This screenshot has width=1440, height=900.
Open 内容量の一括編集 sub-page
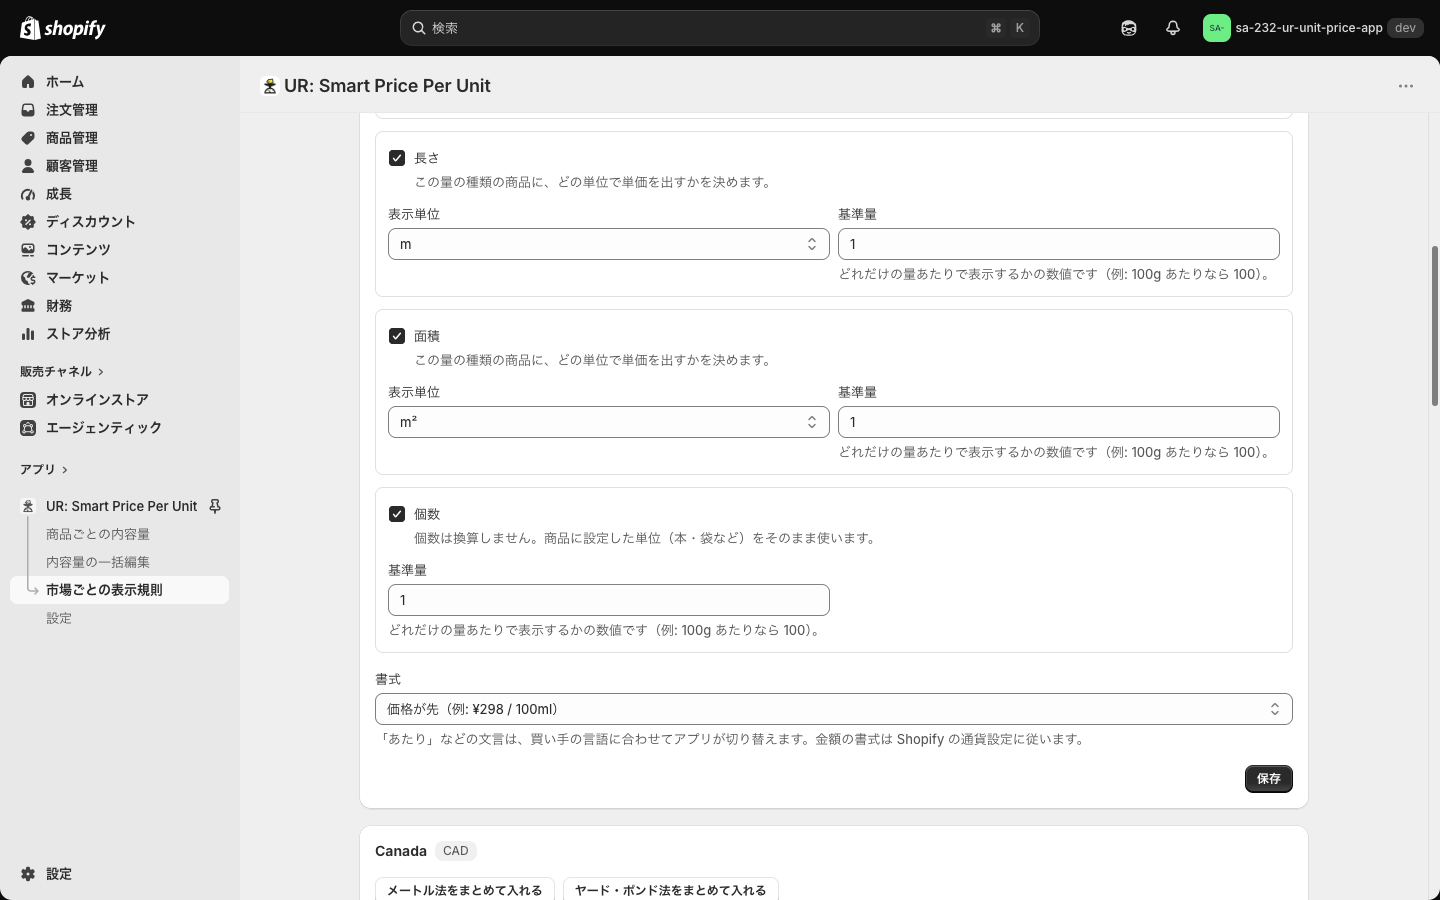coord(98,562)
